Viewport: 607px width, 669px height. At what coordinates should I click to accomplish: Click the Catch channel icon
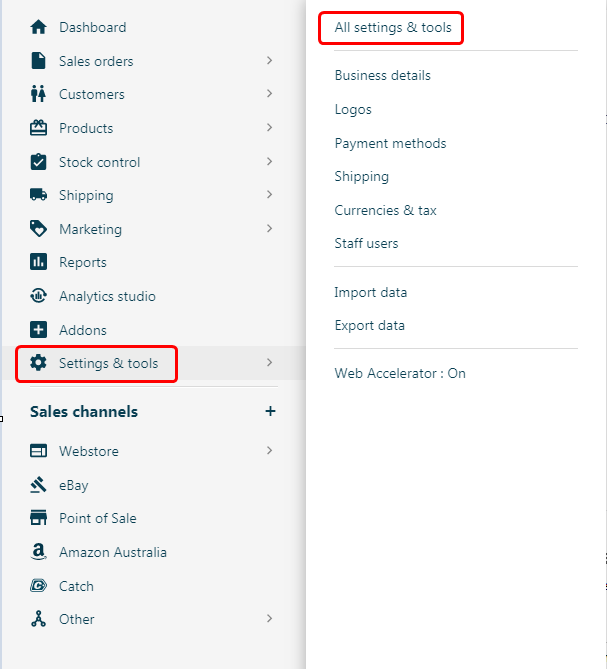click(38, 585)
